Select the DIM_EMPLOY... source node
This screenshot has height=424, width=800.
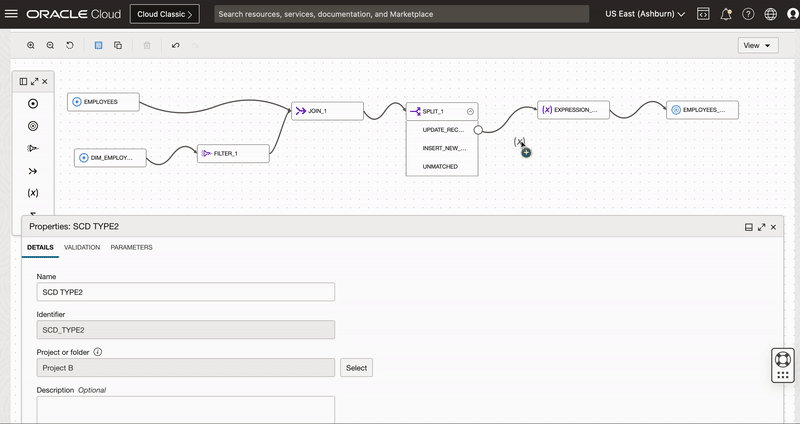click(110, 158)
